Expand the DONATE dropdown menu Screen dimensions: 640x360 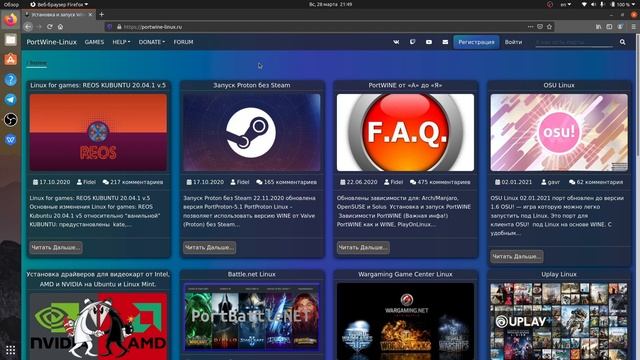pos(152,42)
